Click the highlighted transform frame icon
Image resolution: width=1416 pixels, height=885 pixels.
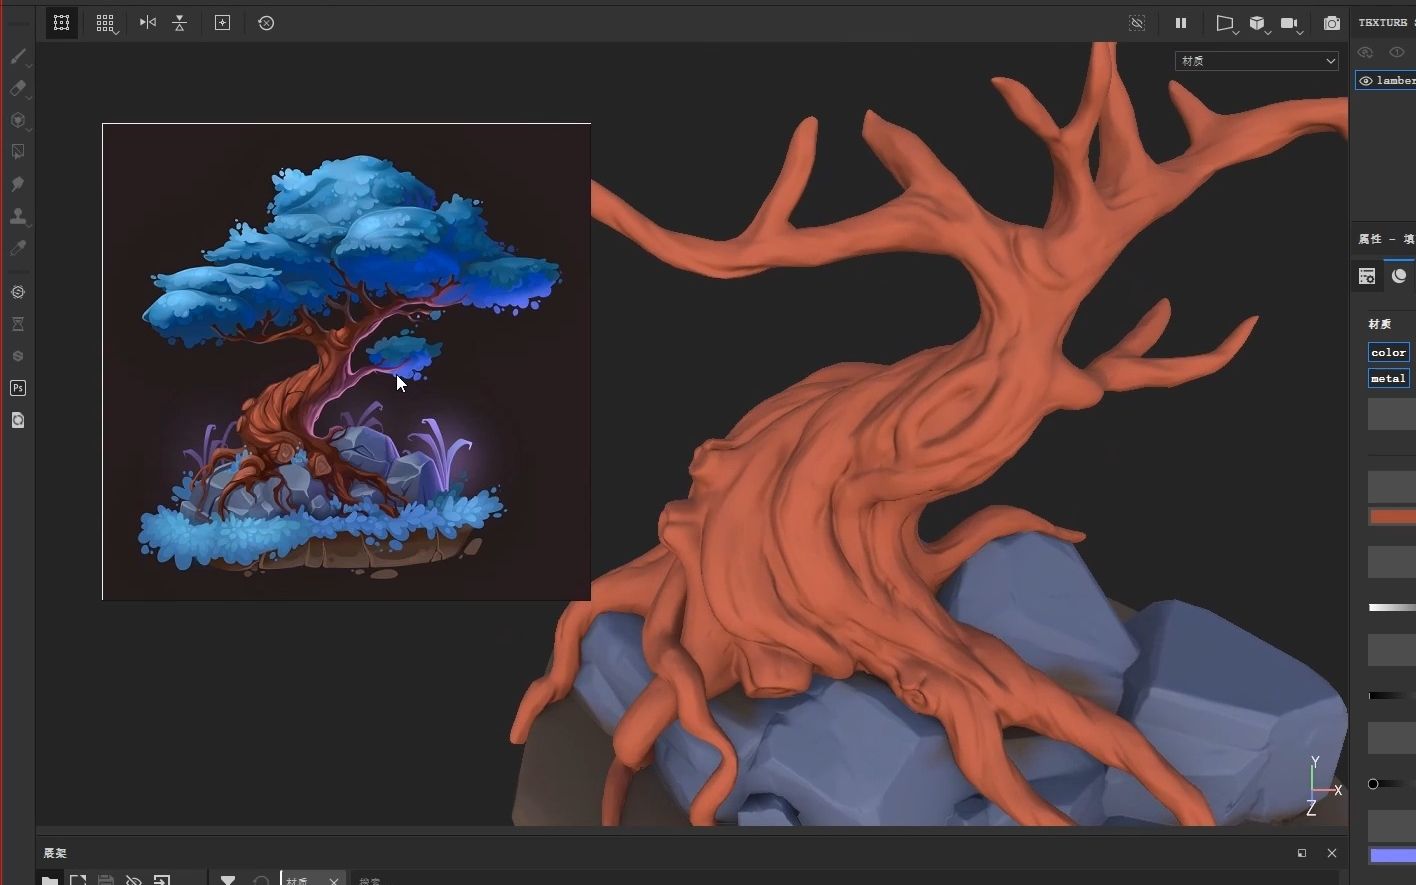coord(62,23)
